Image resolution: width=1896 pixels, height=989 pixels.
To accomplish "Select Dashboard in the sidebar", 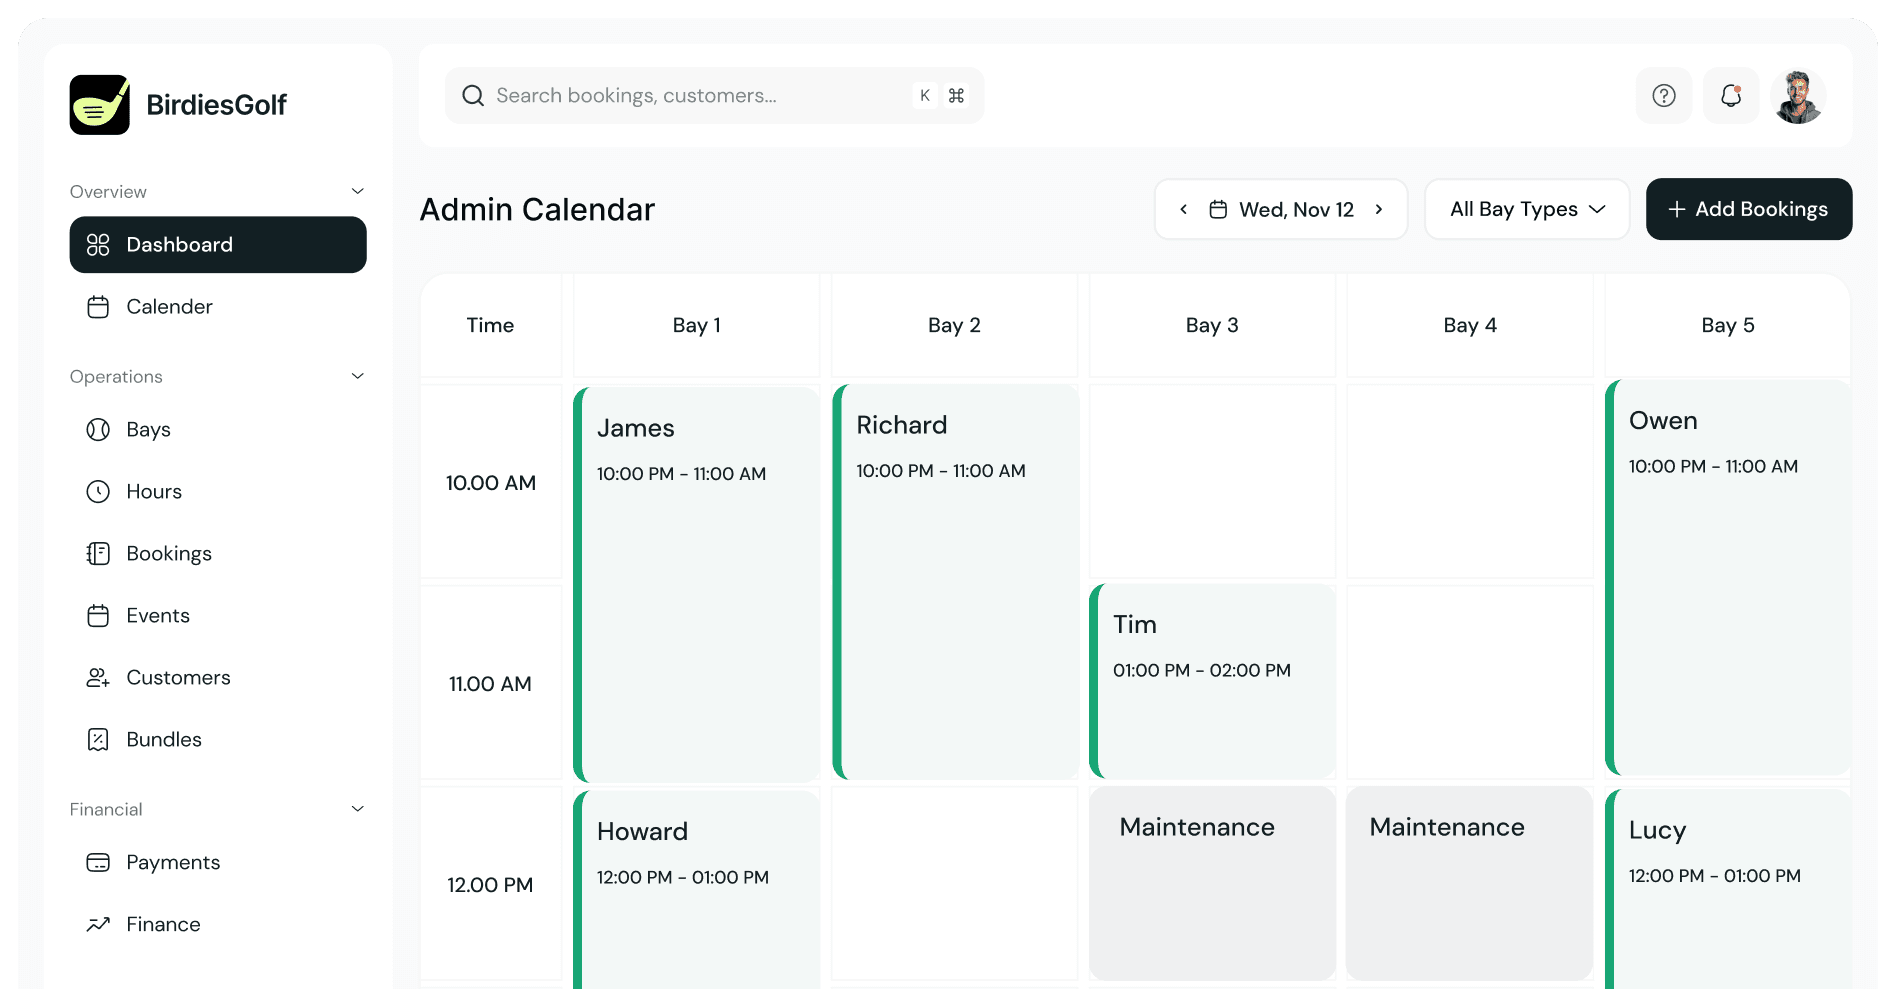I will pyautogui.click(x=180, y=244).
